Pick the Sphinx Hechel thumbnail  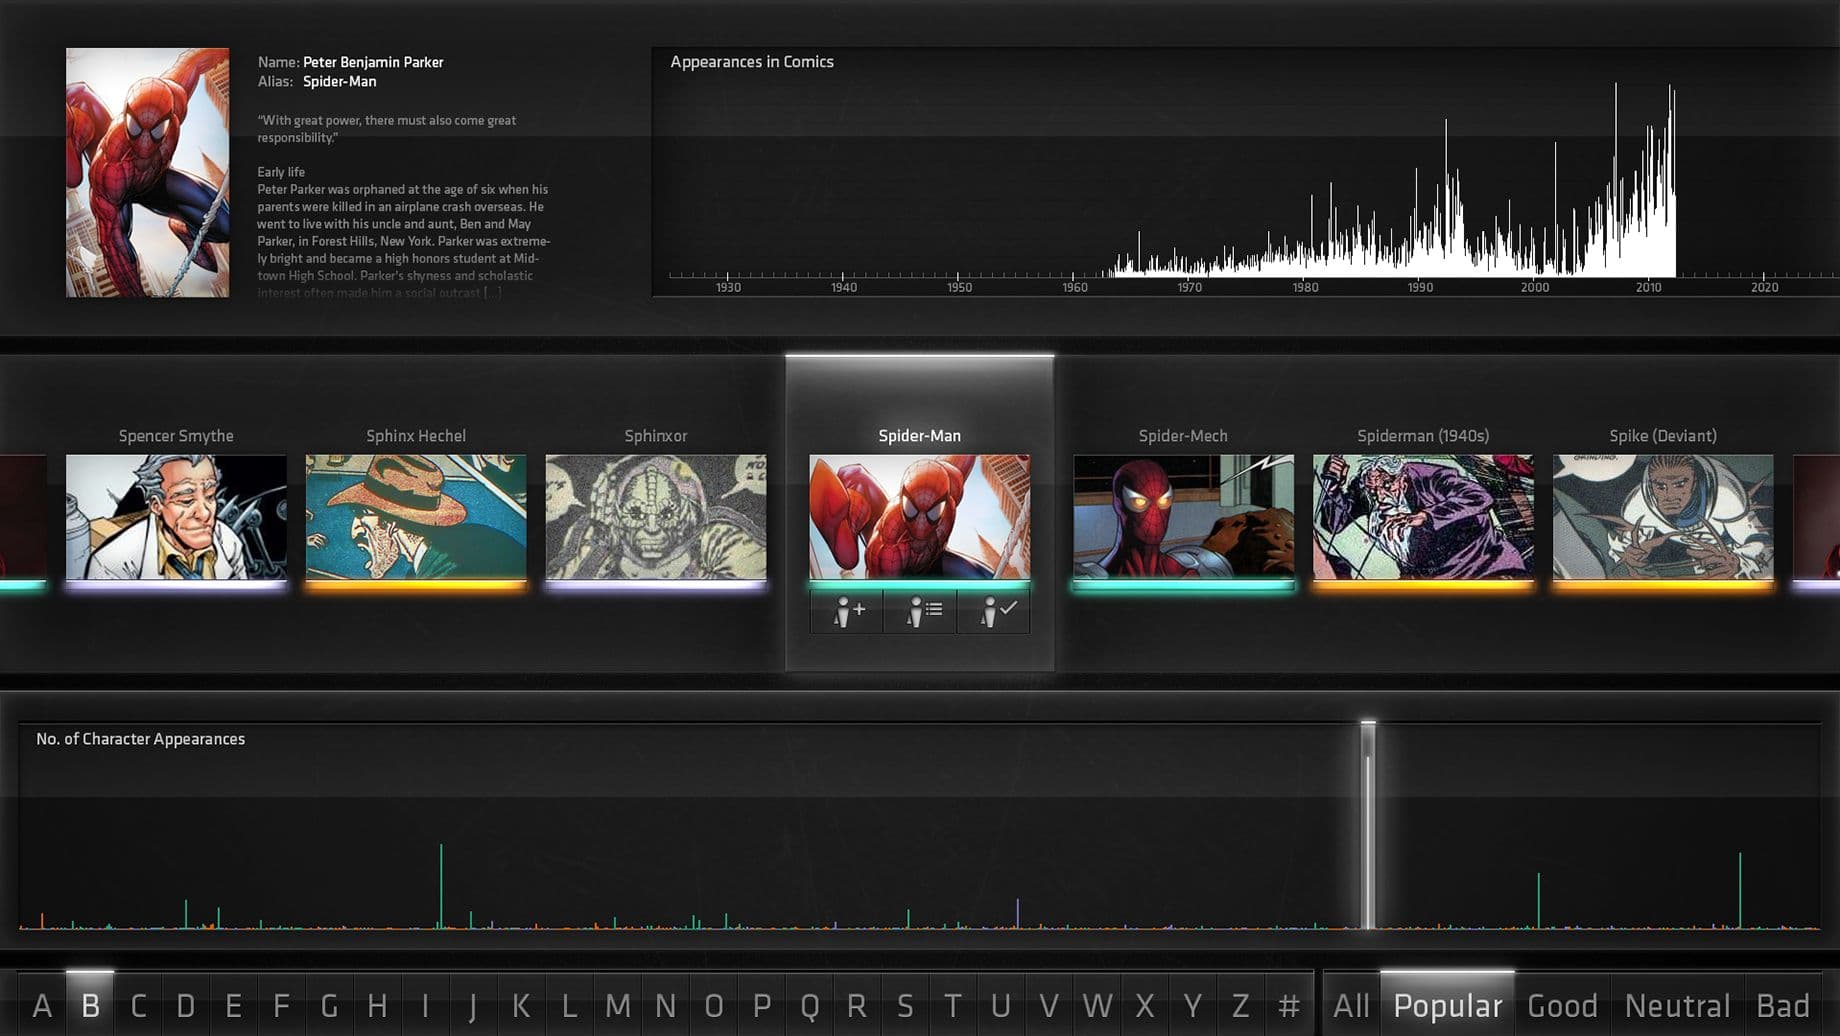pyautogui.click(x=416, y=517)
